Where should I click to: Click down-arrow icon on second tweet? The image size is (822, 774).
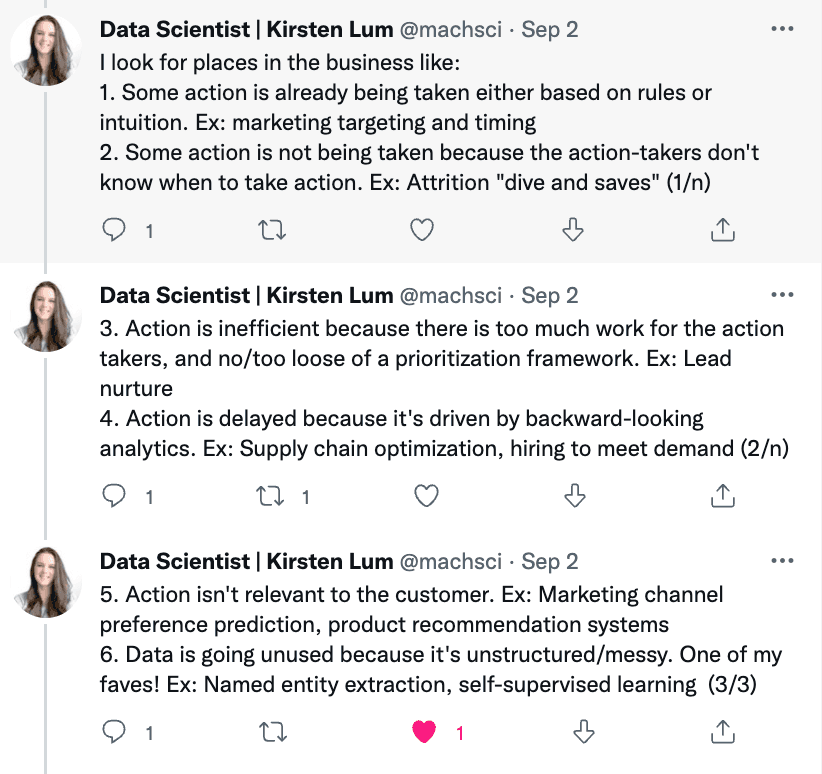pos(573,496)
